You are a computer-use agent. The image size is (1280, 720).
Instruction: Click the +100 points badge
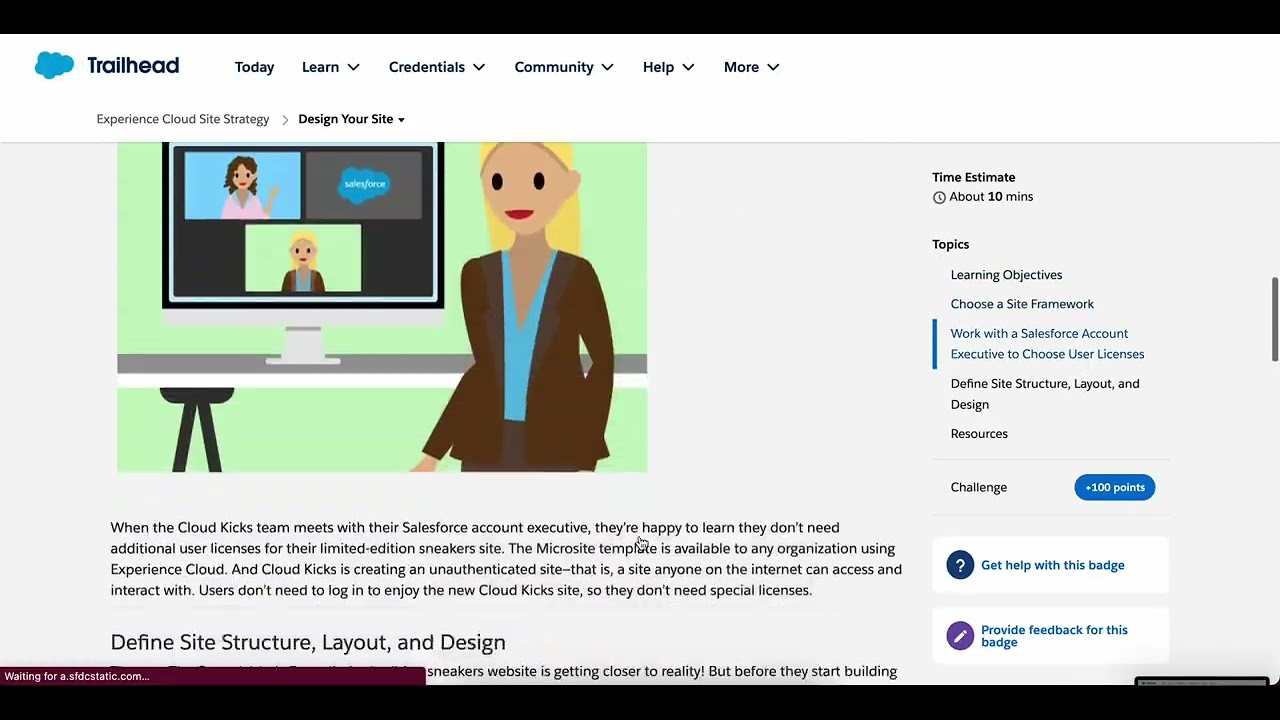click(x=1114, y=487)
